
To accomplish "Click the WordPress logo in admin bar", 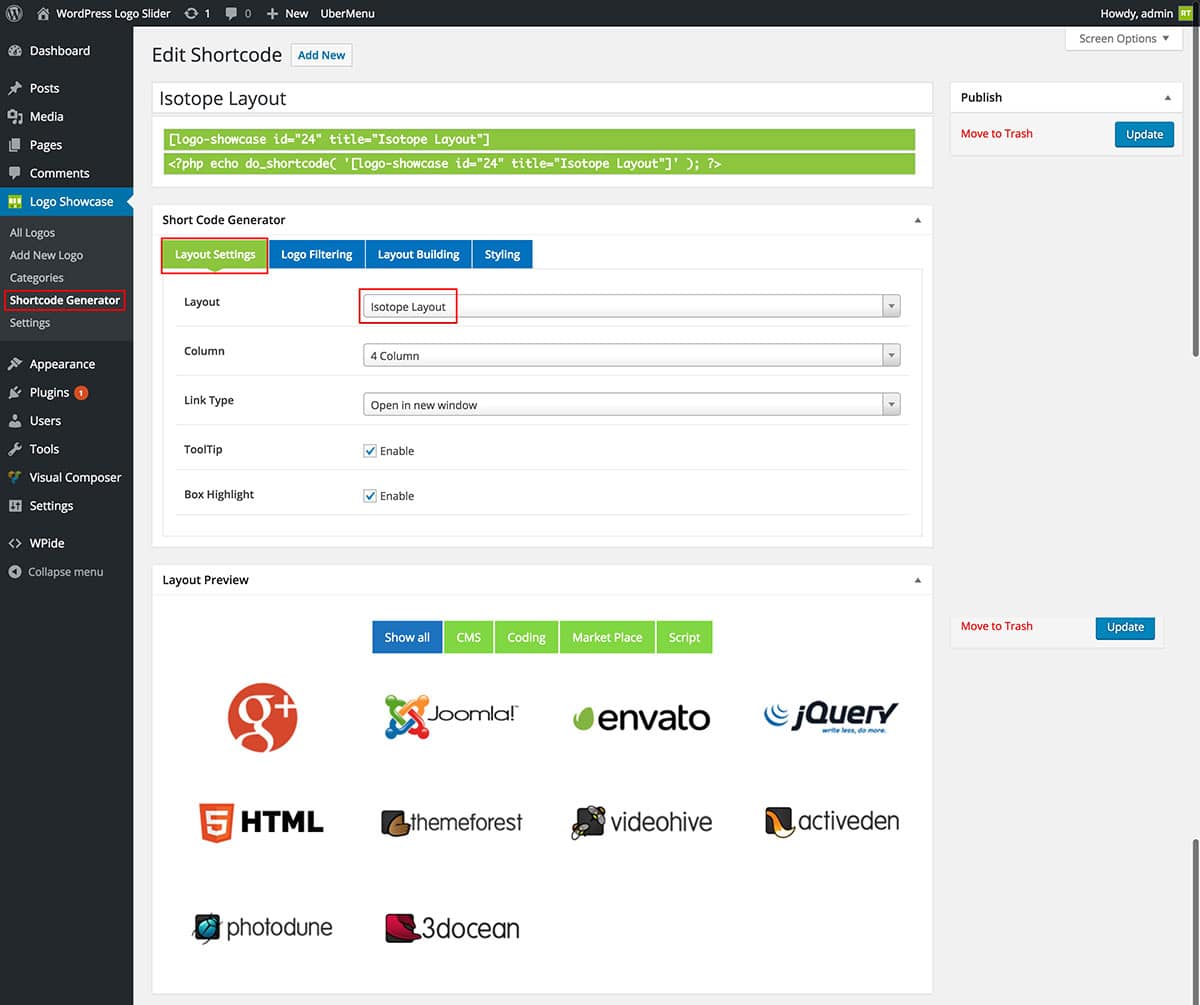I will (14, 13).
